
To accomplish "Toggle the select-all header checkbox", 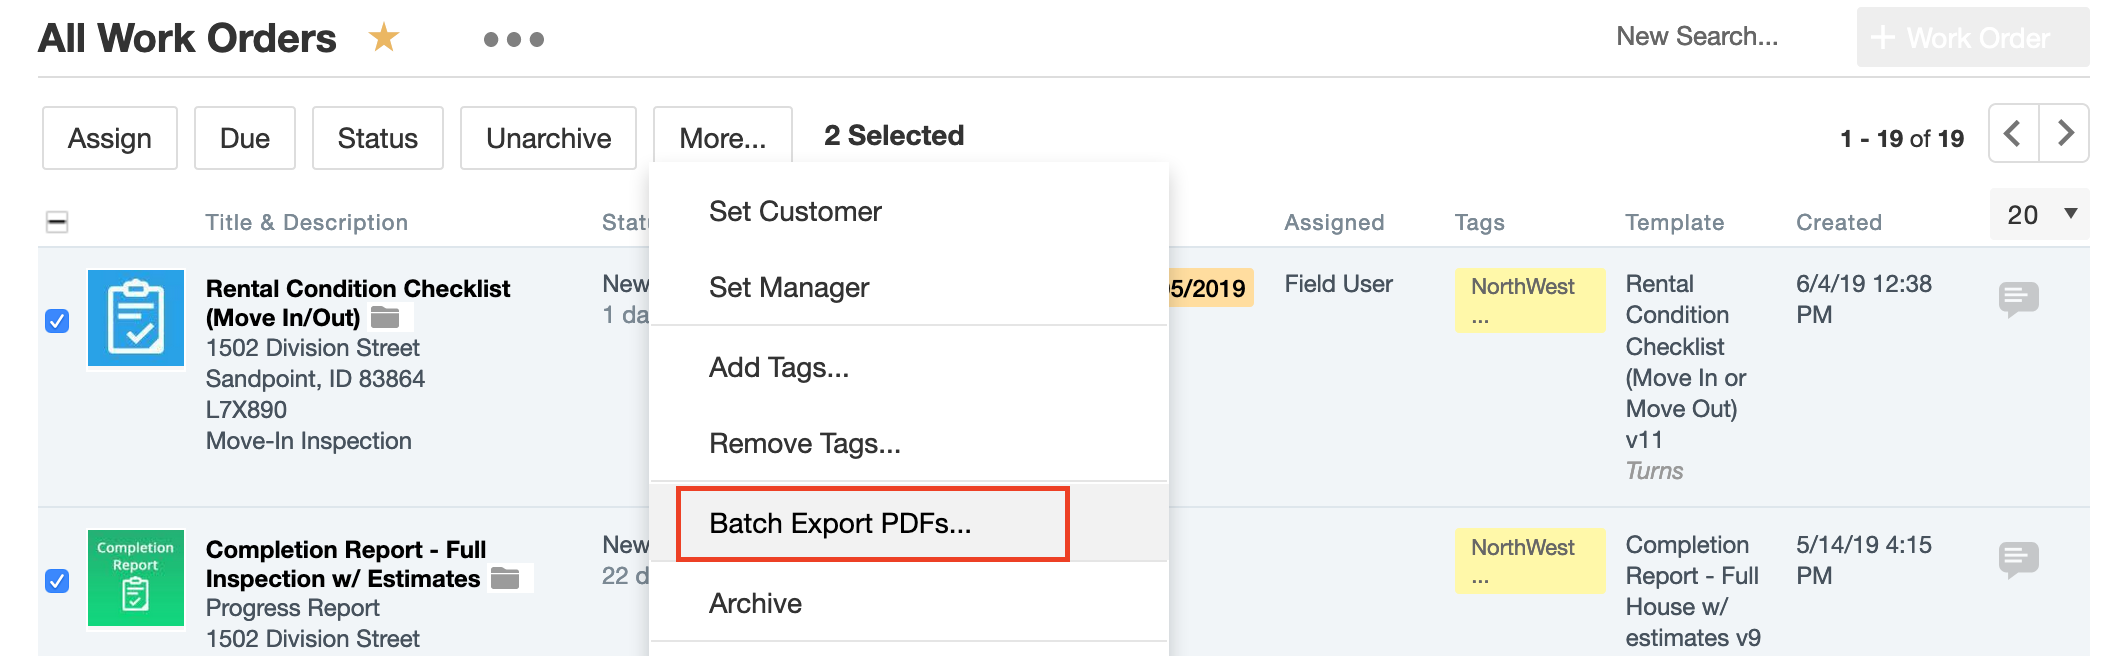I will [x=57, y=222].
